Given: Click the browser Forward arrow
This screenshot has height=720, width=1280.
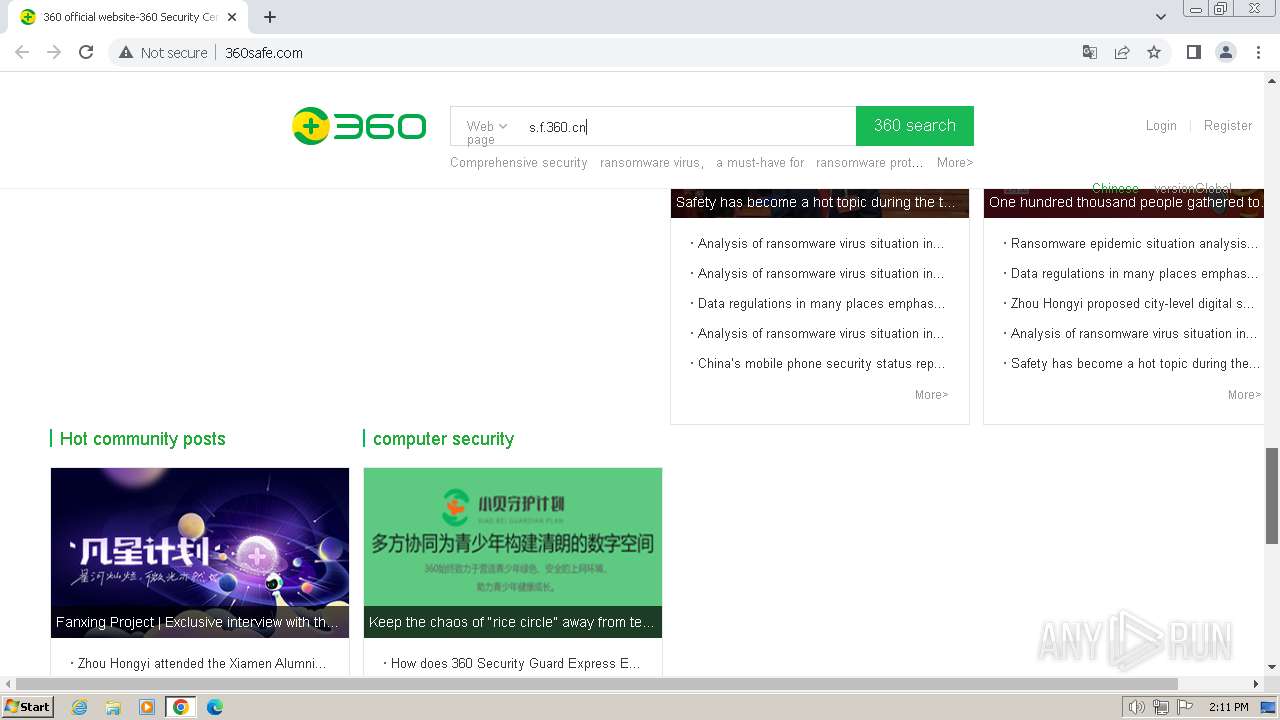Looking at the screenshot, I should pos(54,52).
